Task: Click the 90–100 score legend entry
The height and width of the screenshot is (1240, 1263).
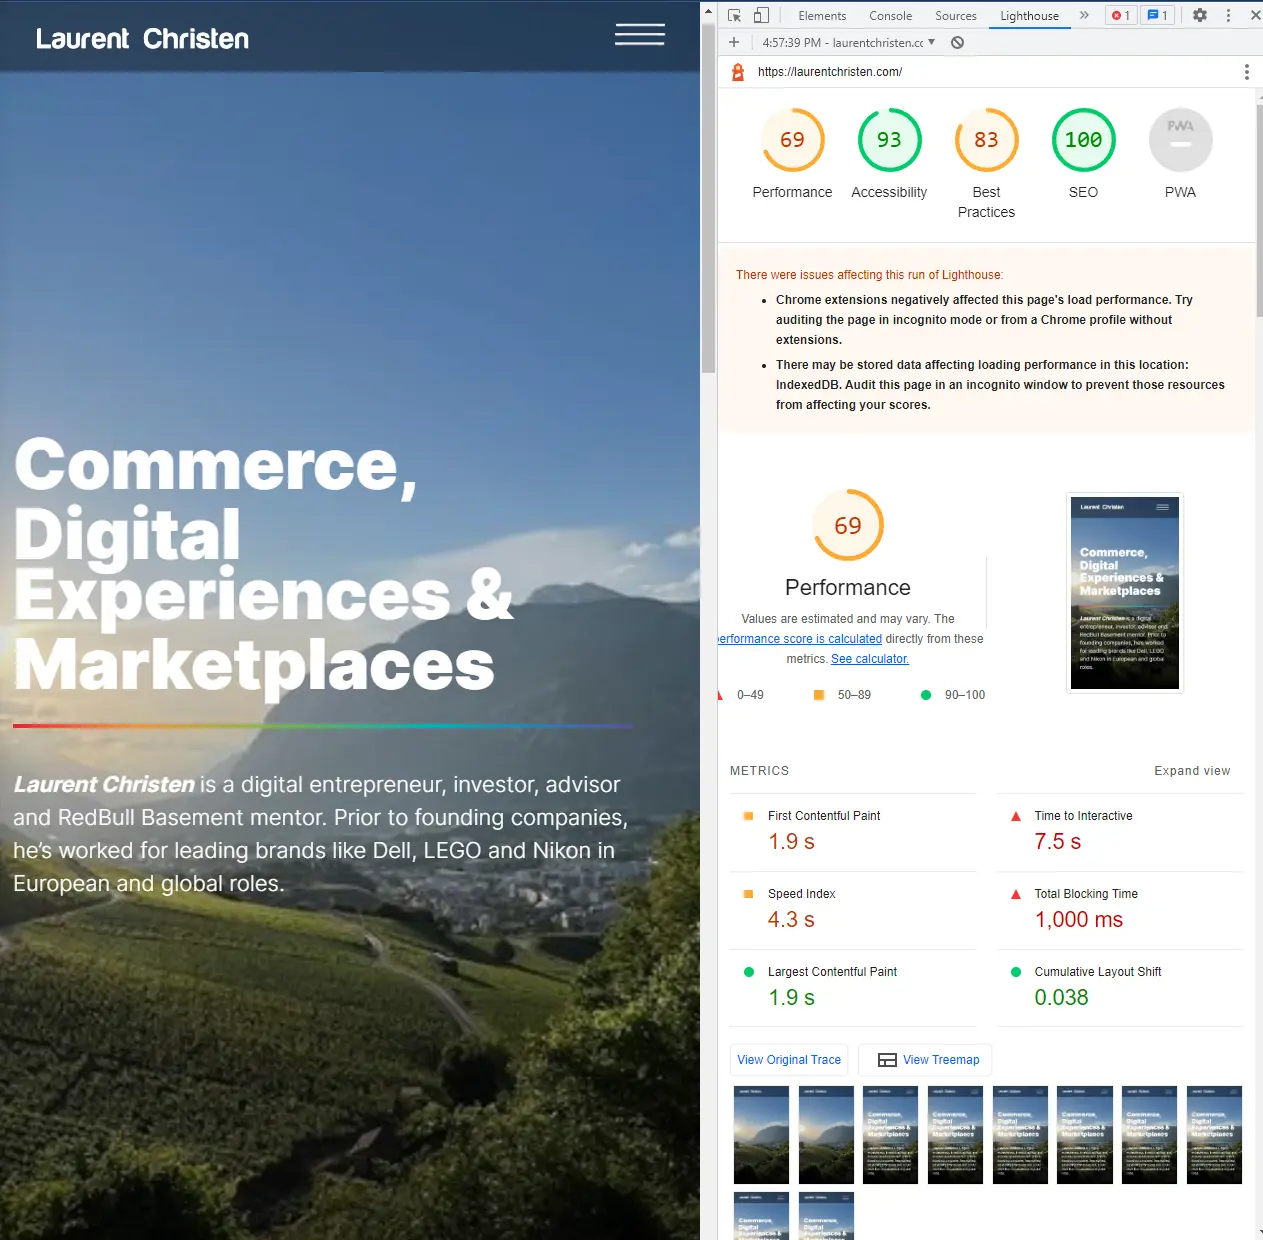Action: pyautogui.click(x=953, y=695)
